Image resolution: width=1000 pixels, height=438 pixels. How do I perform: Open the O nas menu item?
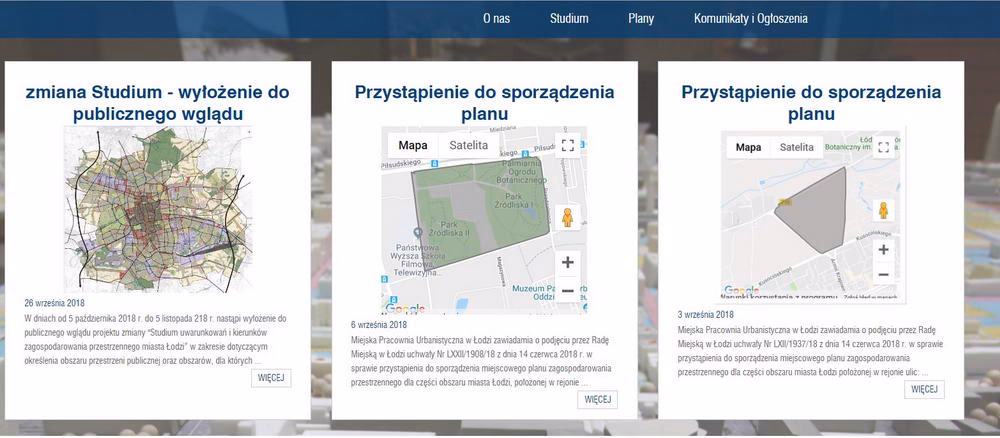[x=496, y=18]
